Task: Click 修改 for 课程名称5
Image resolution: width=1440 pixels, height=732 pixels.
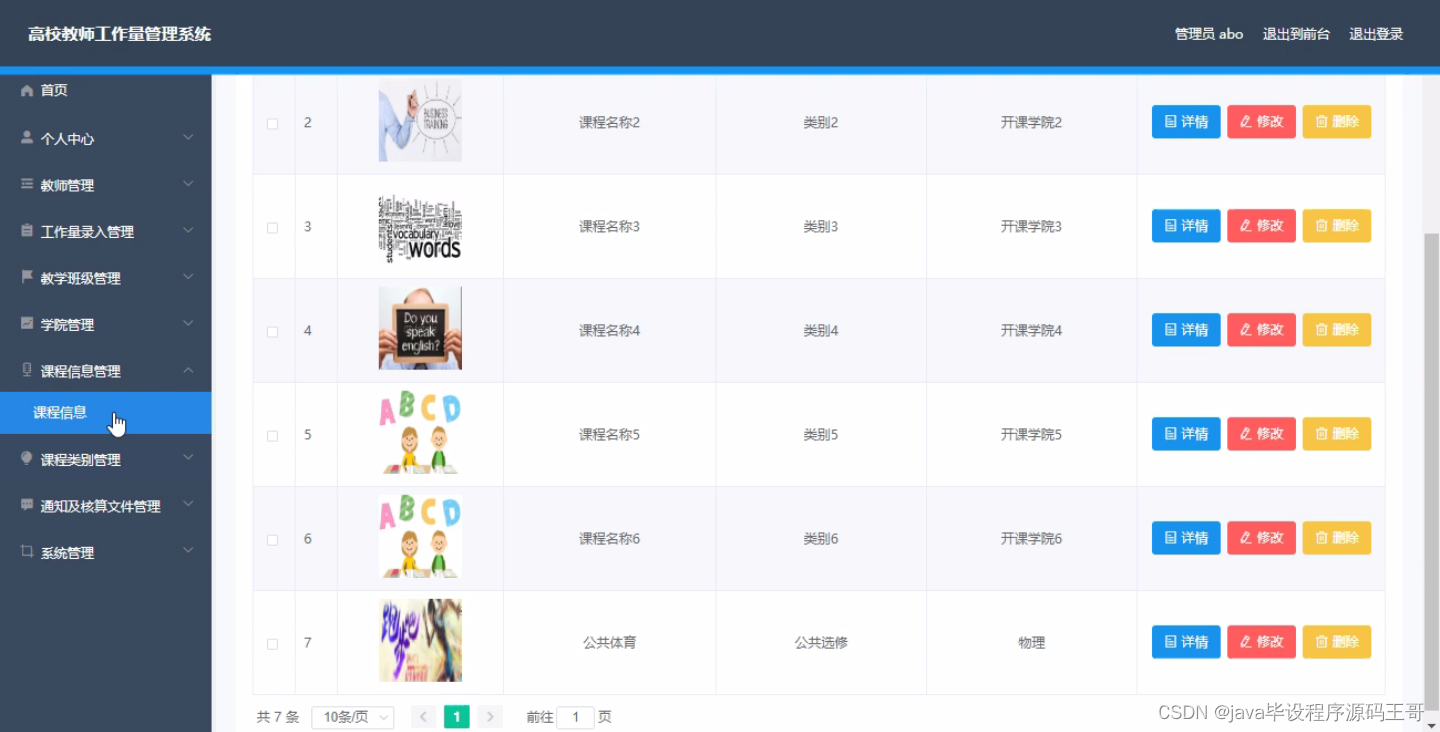Action: pos(1261,434)
